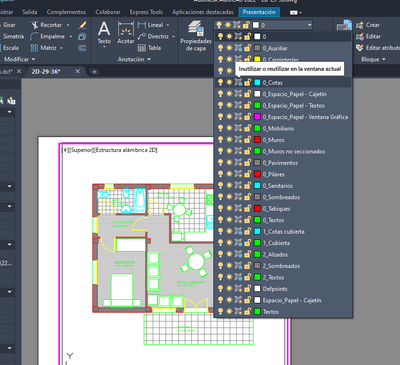Click sun freeze icon of Defpoints layer

229,289
